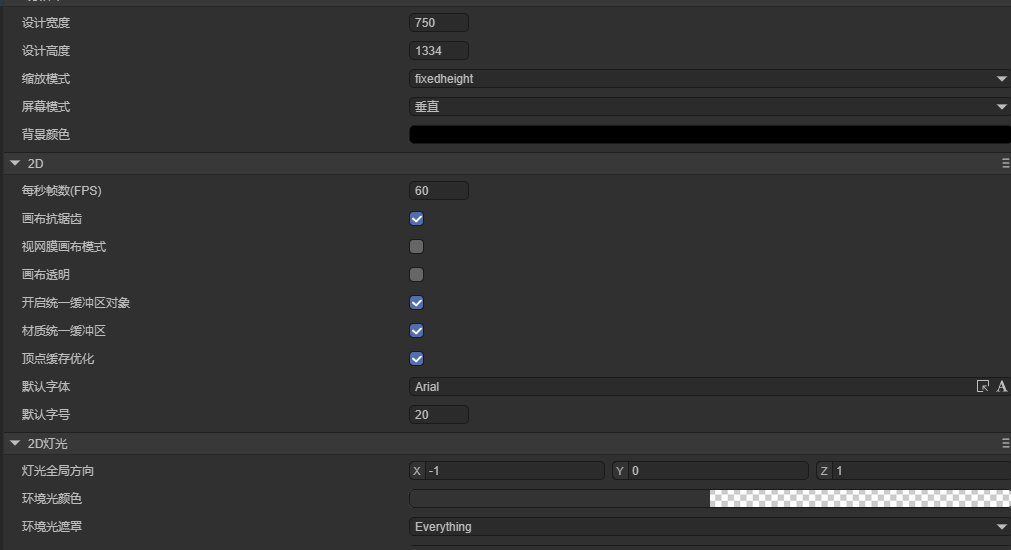Open the 环境光遮罩 Everything dropdown

coord(710,527)
